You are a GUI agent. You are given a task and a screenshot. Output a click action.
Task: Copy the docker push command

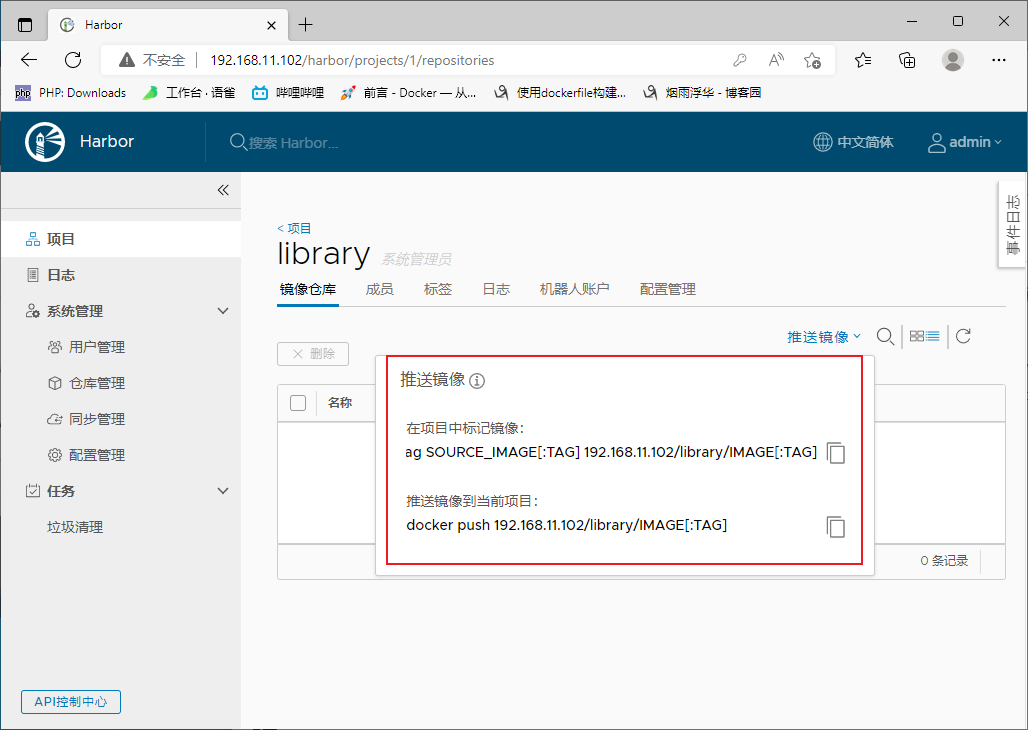(x=836, y=527)
